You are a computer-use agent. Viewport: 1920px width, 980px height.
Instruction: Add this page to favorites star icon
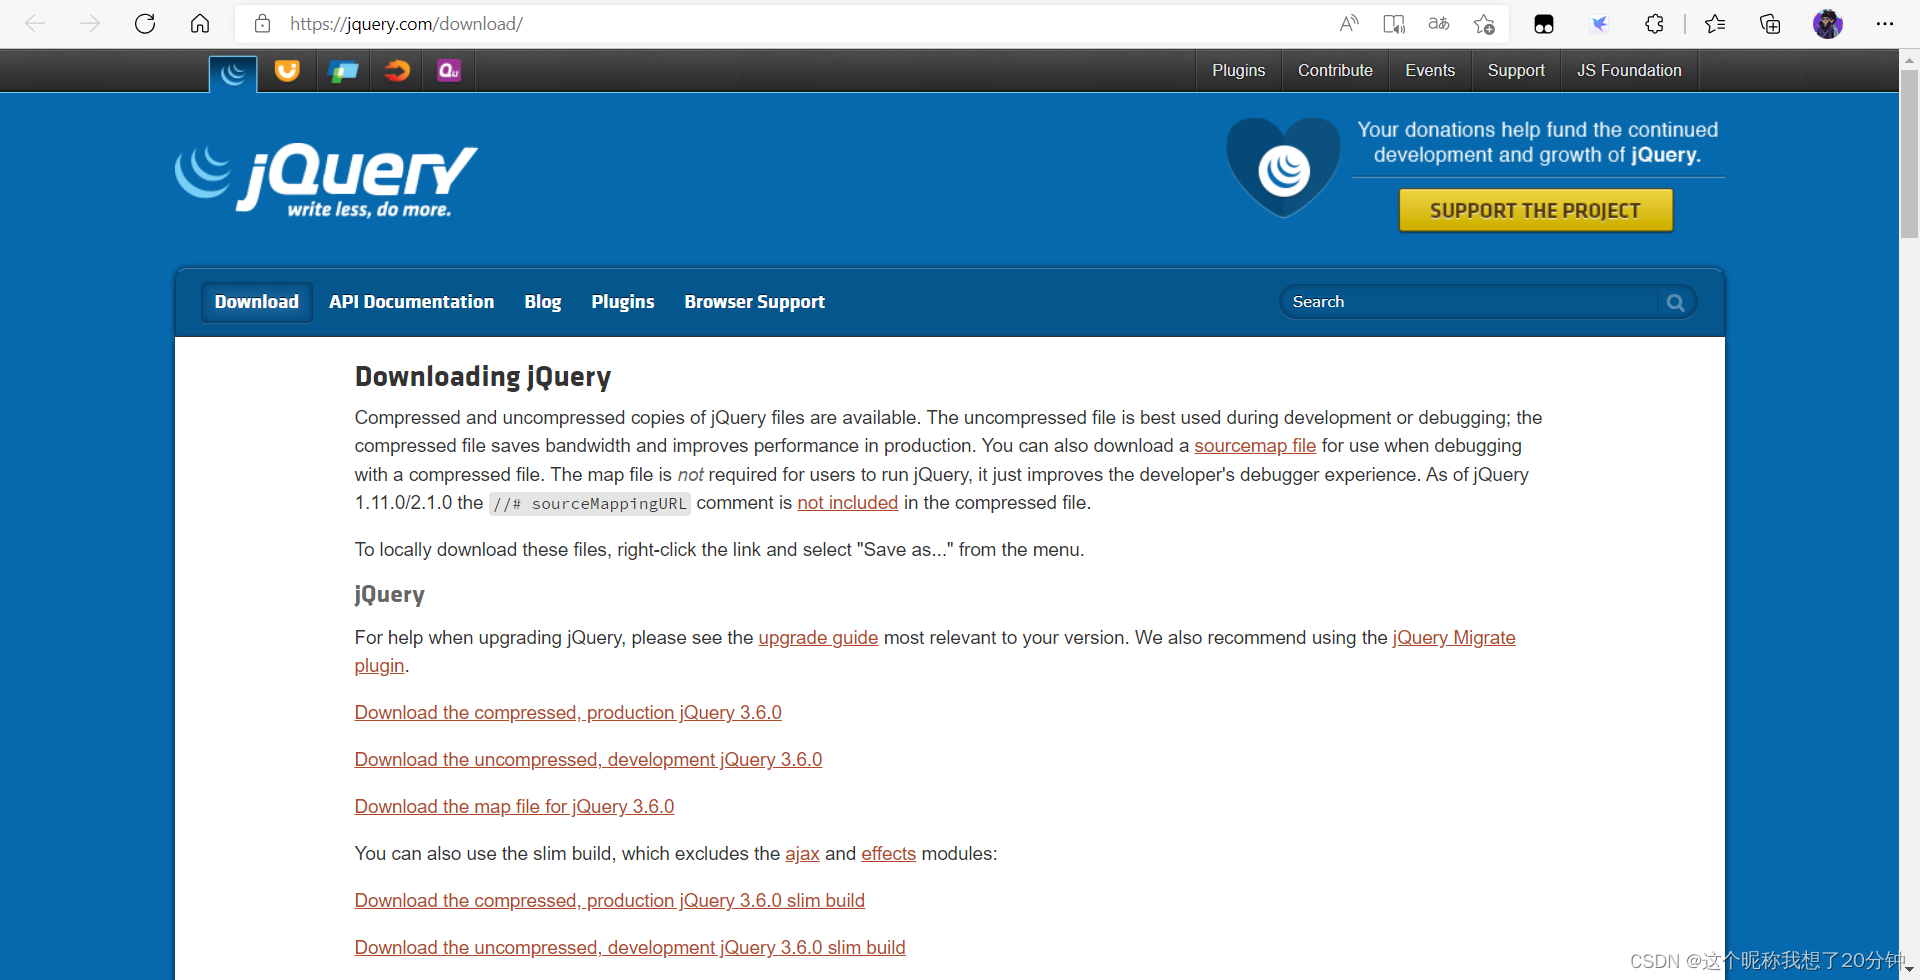(x=1484, y=24)
